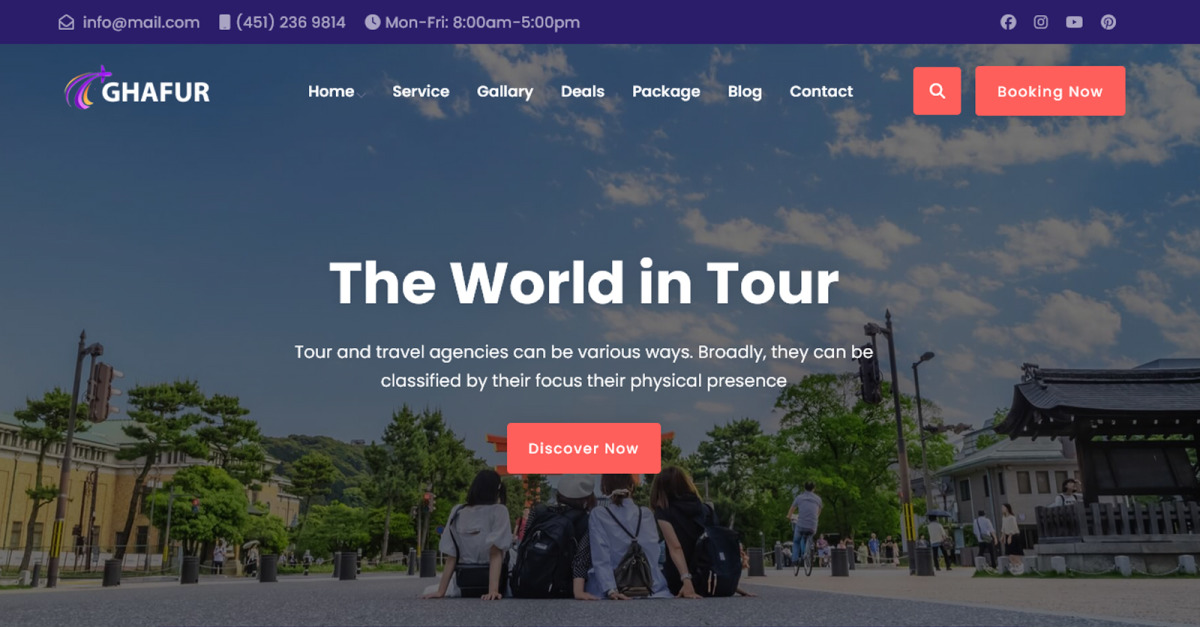Click the clock icon beside opening hours

[372, 22]
